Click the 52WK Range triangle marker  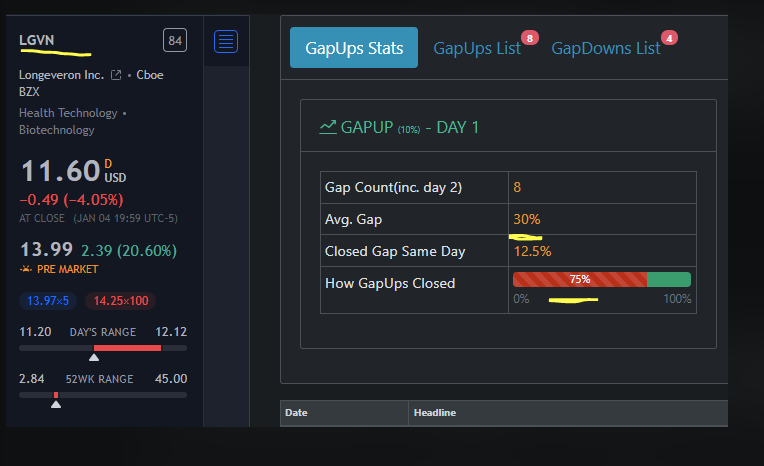56,405
